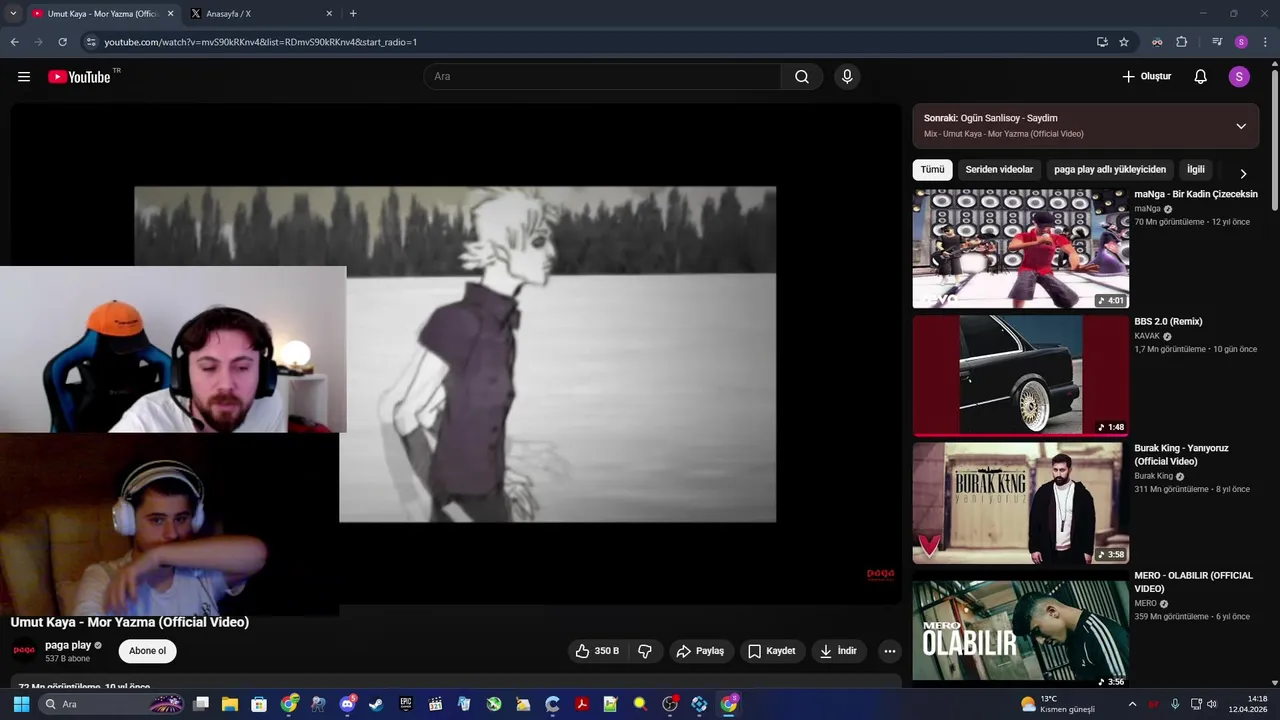
Task: Click Abone ol subscribe button
Action: pos(147,651)
